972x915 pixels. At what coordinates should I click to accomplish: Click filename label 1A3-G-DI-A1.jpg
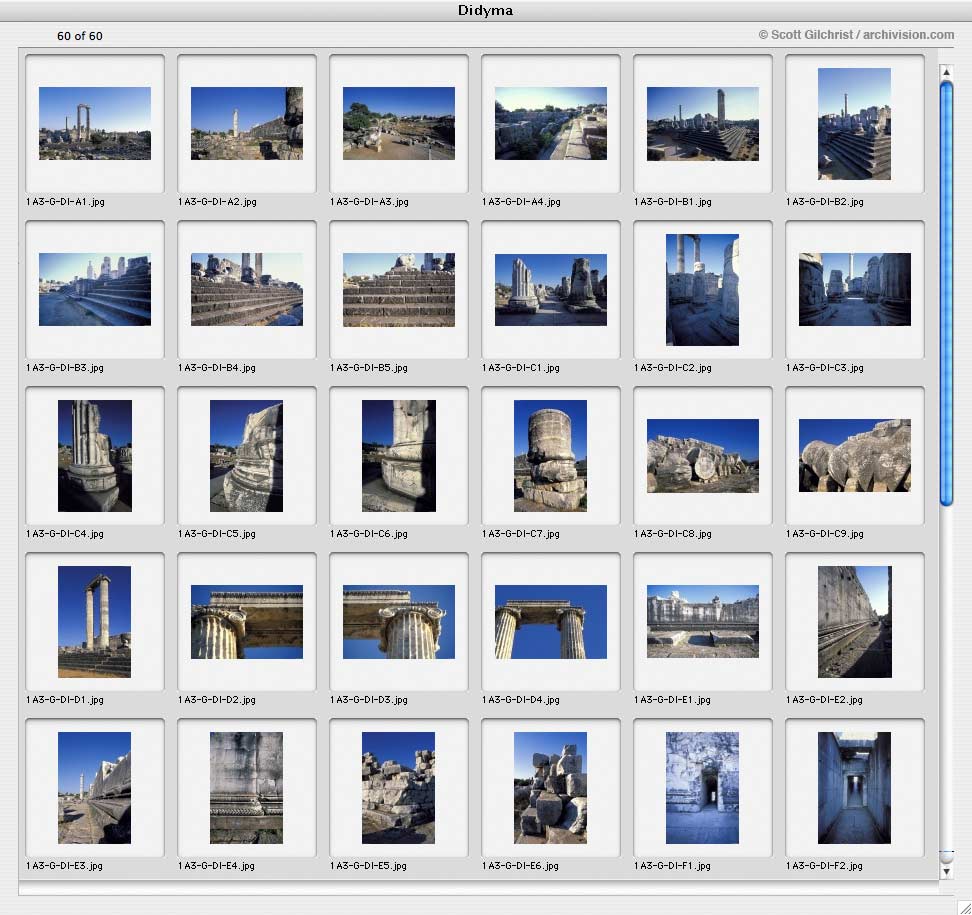point(65,202)
